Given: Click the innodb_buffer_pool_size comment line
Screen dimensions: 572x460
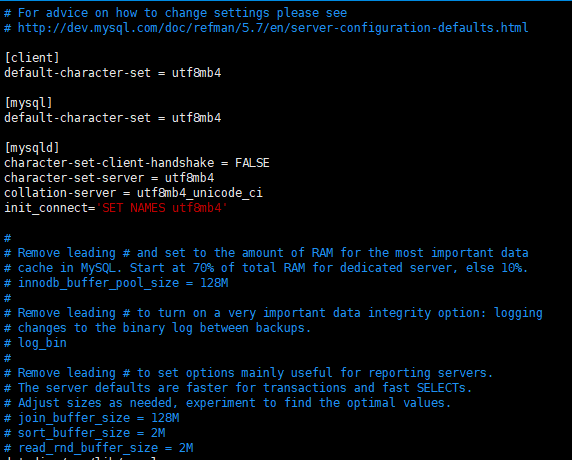Looking at the screenshot, I should (116, 283).
